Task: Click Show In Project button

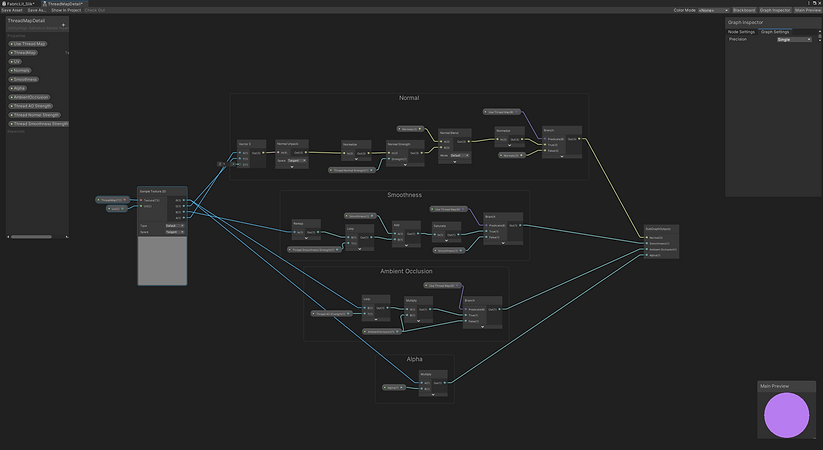Action: [x=66, y=10]
